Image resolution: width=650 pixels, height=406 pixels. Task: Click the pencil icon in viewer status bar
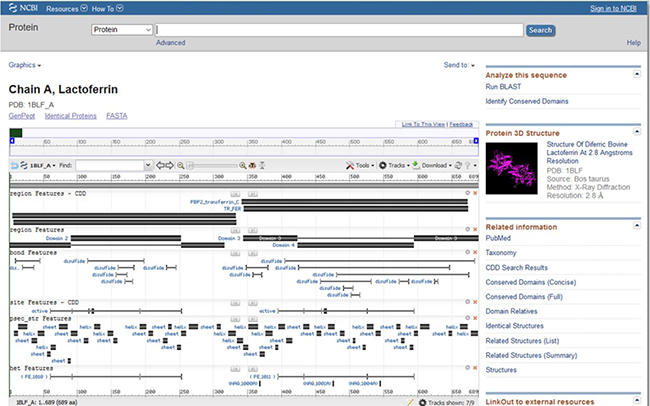point(410,402)
